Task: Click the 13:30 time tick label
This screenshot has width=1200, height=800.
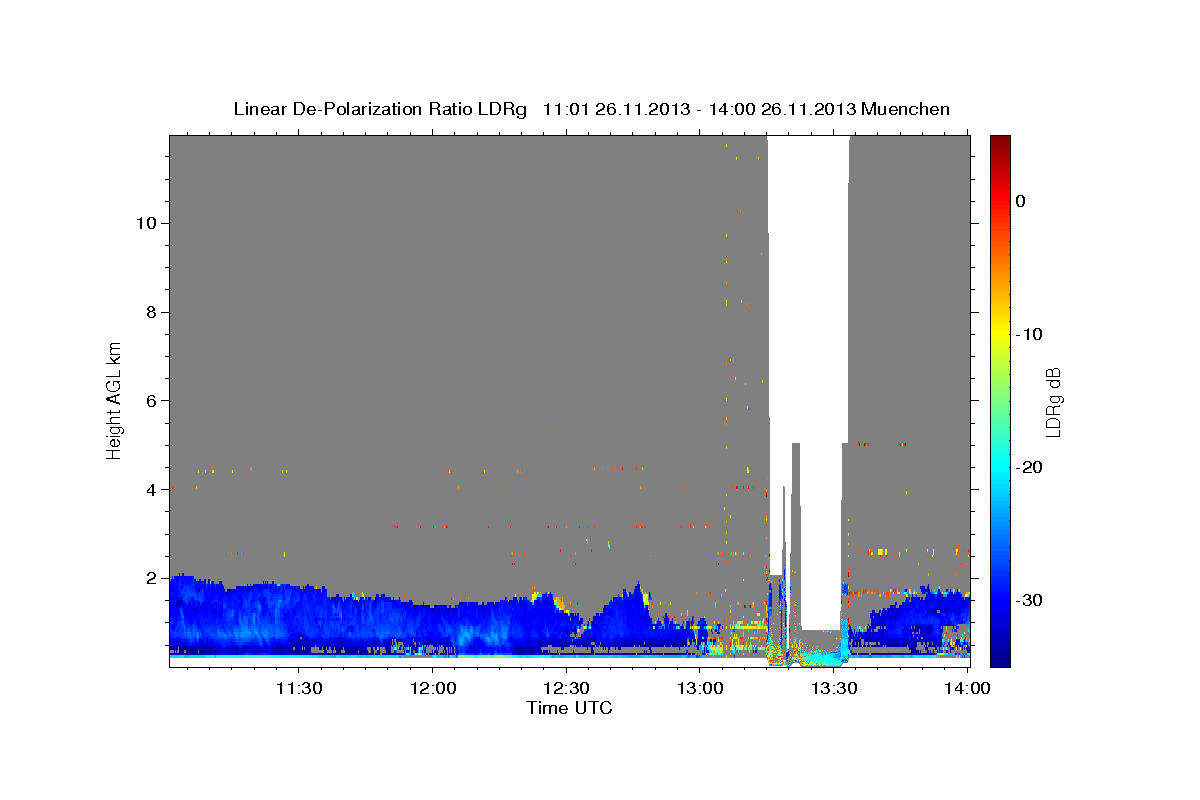Action: pyautogui.click(x=834, y=688)
